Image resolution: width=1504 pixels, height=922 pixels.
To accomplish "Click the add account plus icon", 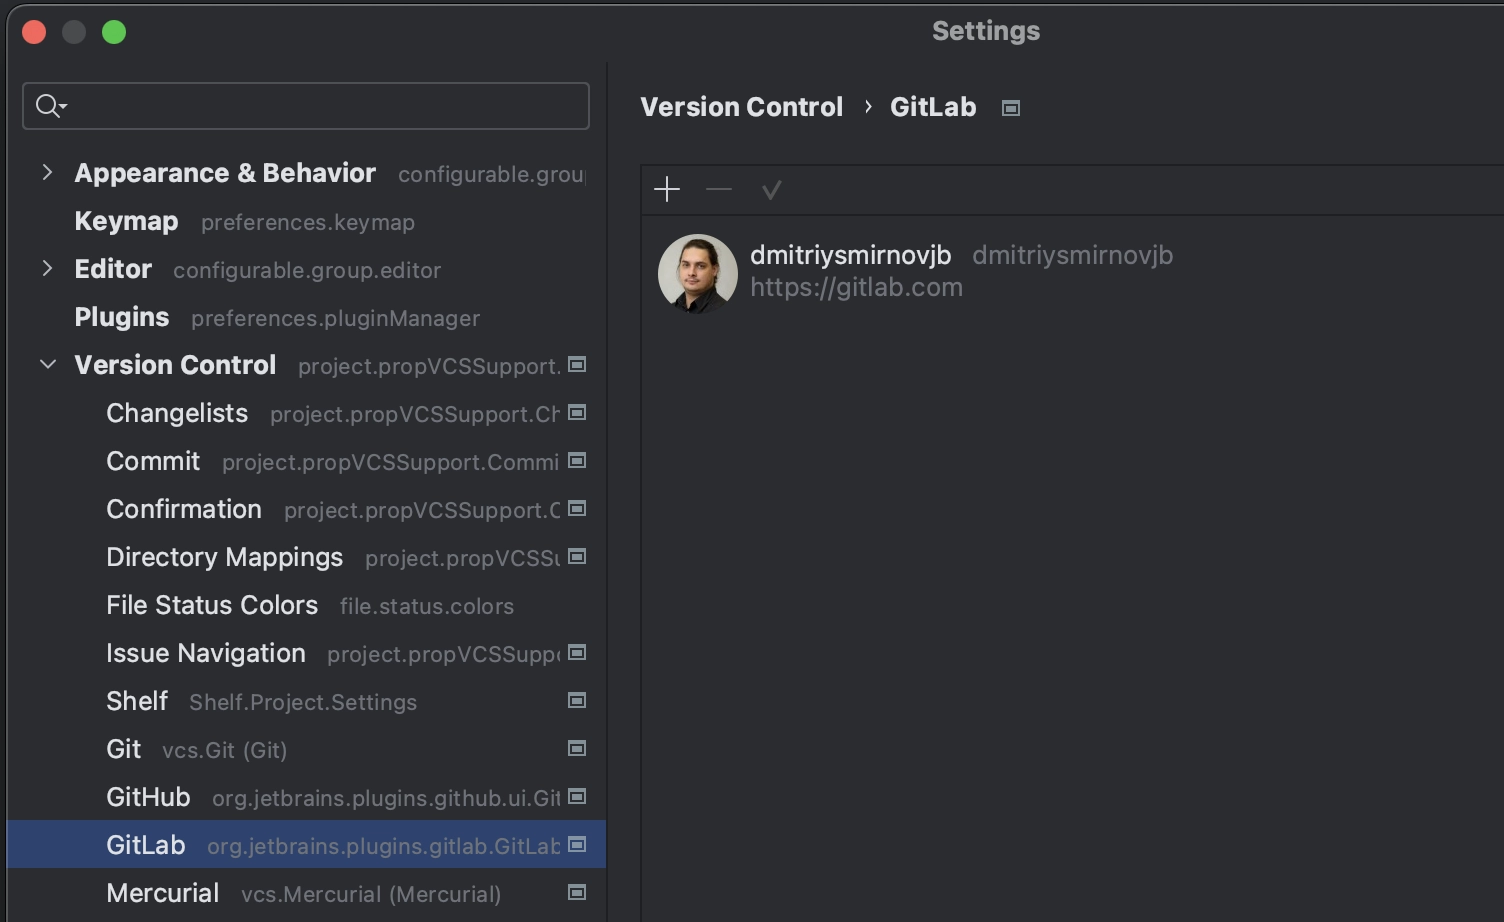I will click(667, 189).
